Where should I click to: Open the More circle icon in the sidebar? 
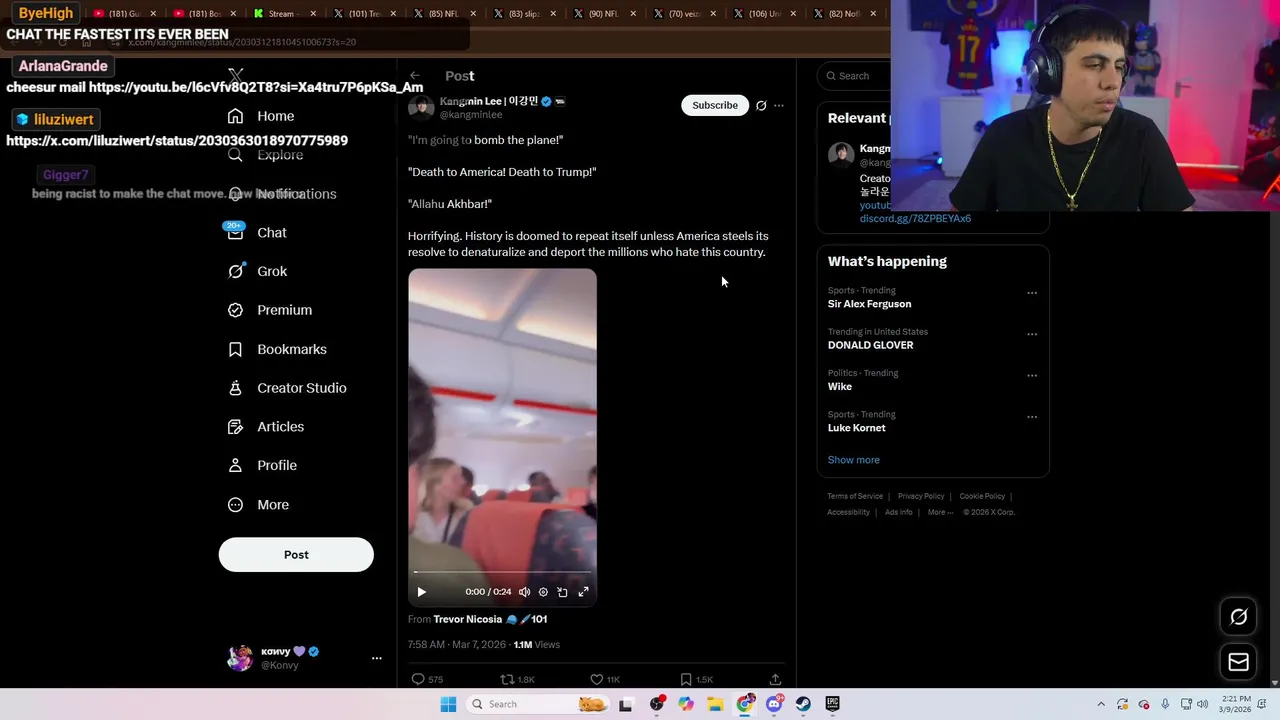tap(235, 505)
